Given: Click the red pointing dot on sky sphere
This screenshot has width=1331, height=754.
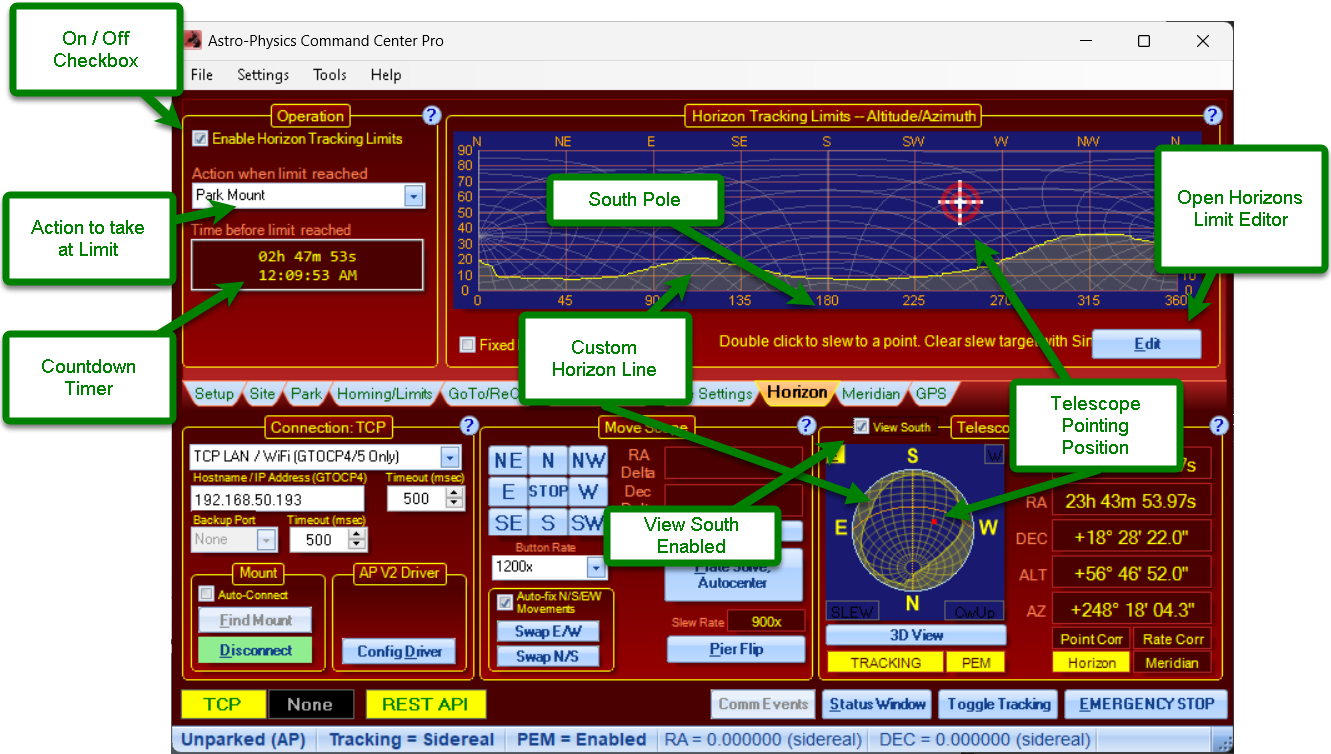Looking at the screenshot, I should pos(933,521).
